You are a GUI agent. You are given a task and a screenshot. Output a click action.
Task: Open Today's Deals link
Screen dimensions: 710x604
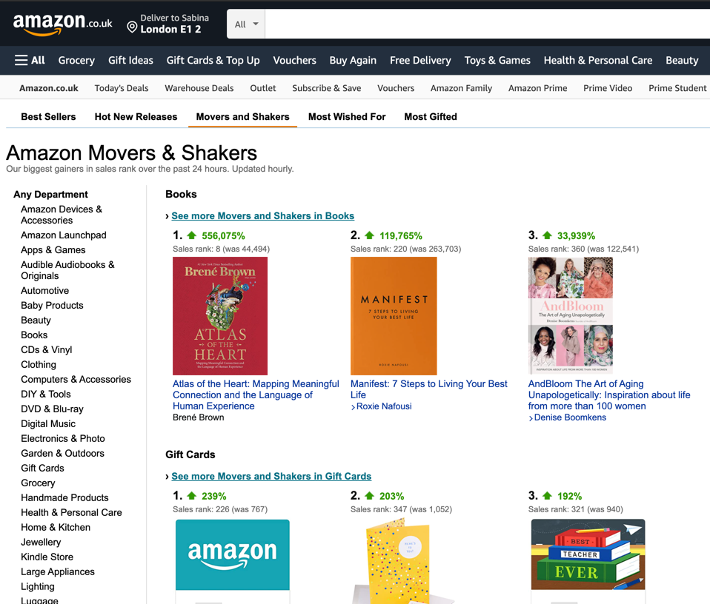pos(121,88)
